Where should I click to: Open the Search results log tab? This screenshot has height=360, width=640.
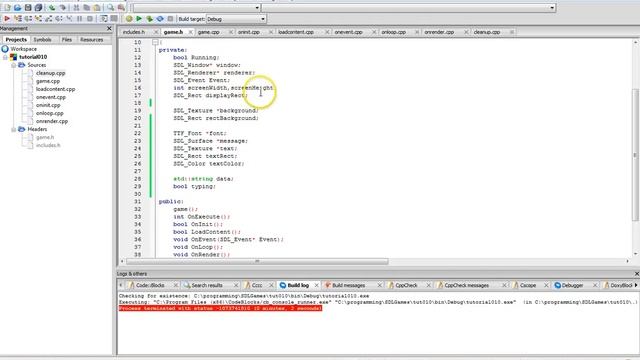coord(207,285)
